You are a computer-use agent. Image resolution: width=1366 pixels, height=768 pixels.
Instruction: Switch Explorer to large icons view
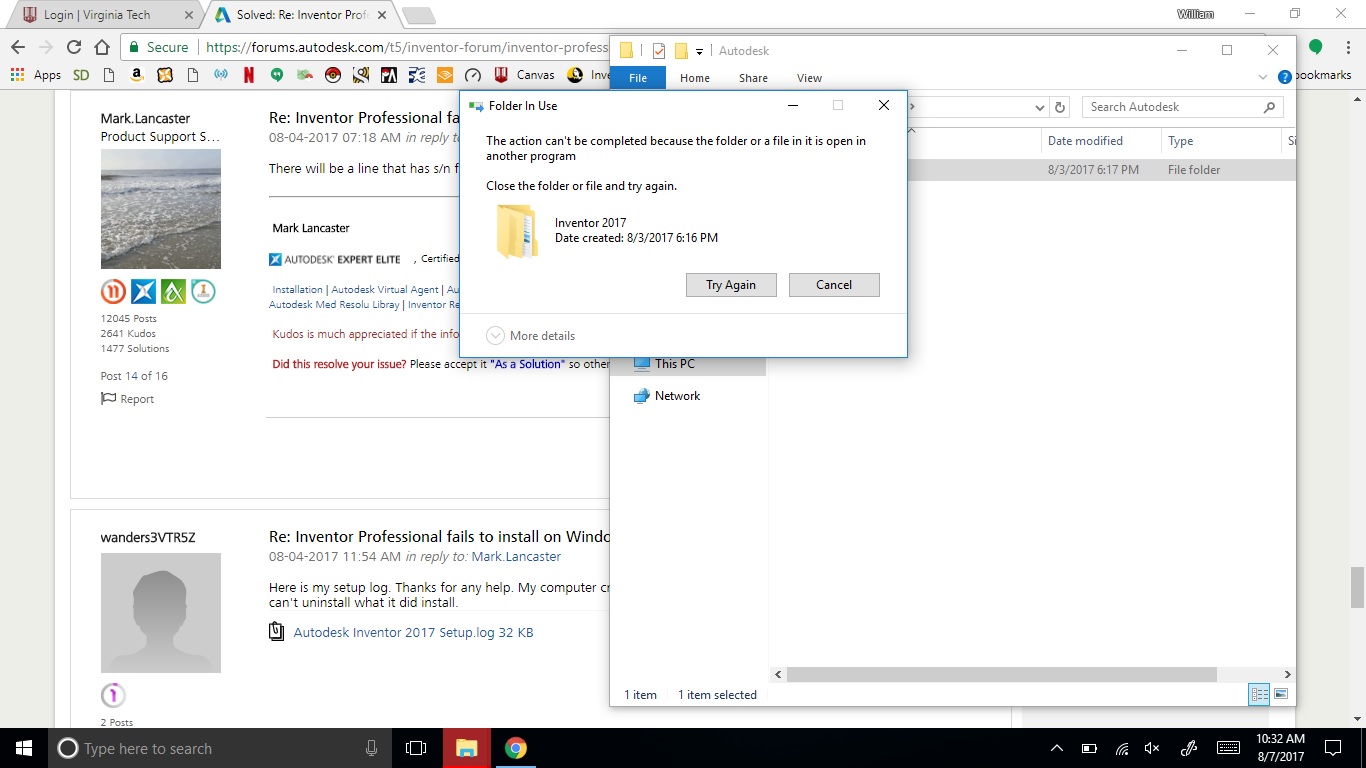[1281, 694]
